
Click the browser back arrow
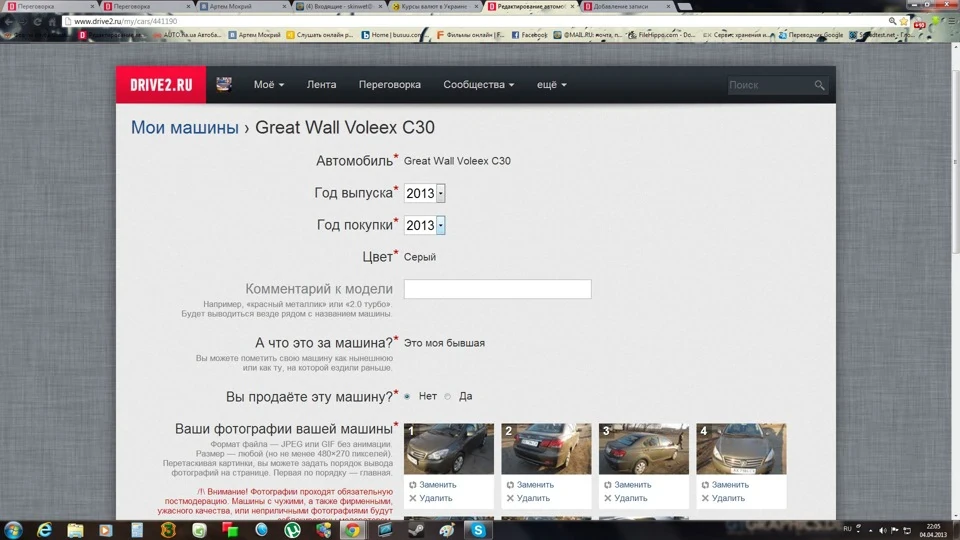(9, 21)
